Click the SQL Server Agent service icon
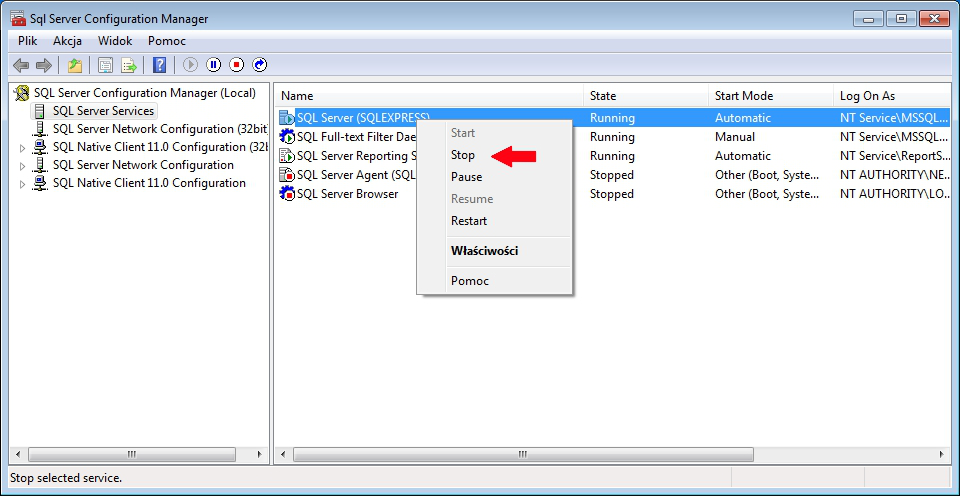 (287, 175)
